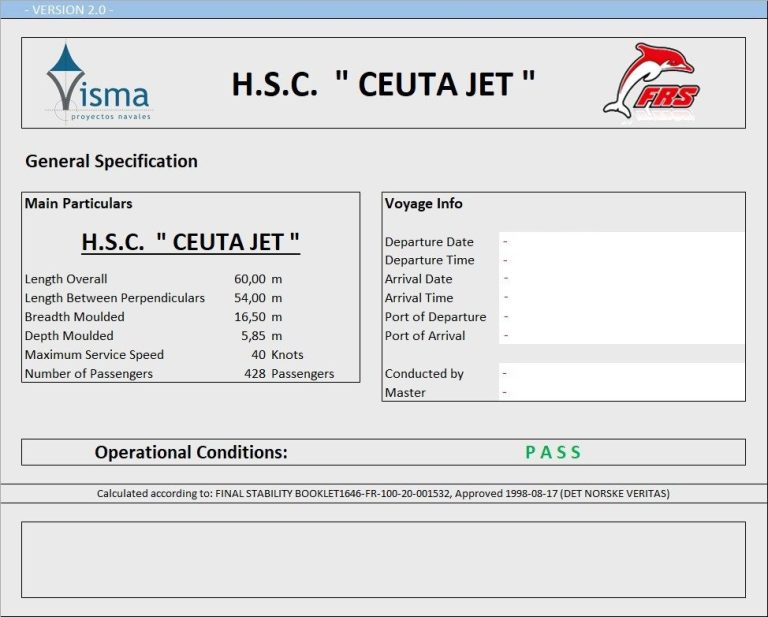Viewport: 768px width, 617px height.
Task: Click the 'Main Particulars' heading
Action: [78, 203]
